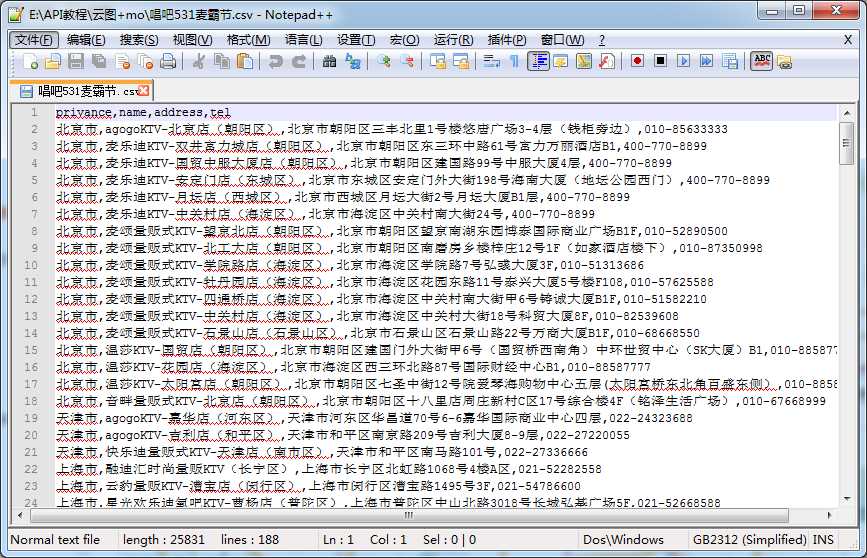Save the current recorded macro icon

pos(730,61)
